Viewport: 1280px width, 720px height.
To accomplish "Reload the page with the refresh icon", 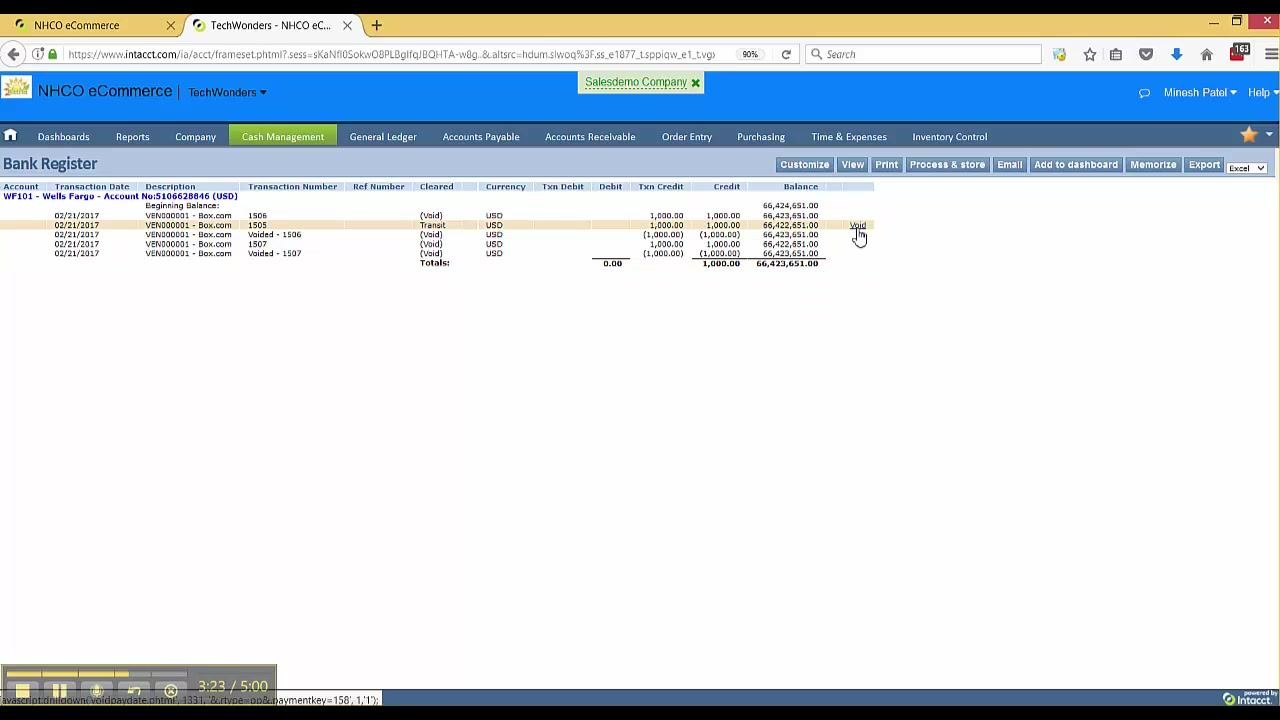I will [x=786, y=54].
